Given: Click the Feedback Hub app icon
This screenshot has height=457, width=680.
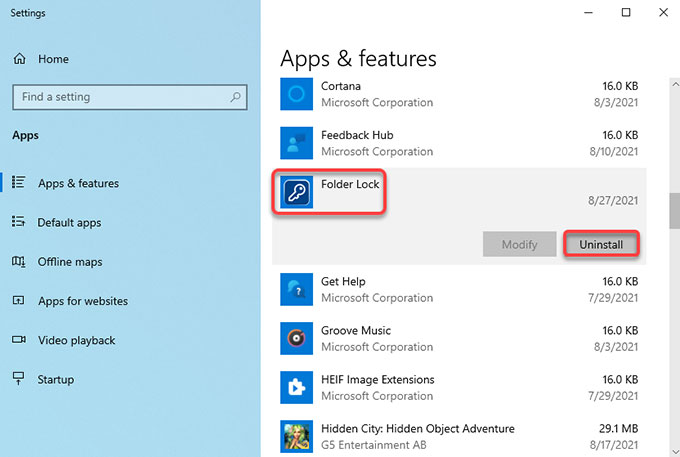Looking at the screenshot, I should 296,143.
